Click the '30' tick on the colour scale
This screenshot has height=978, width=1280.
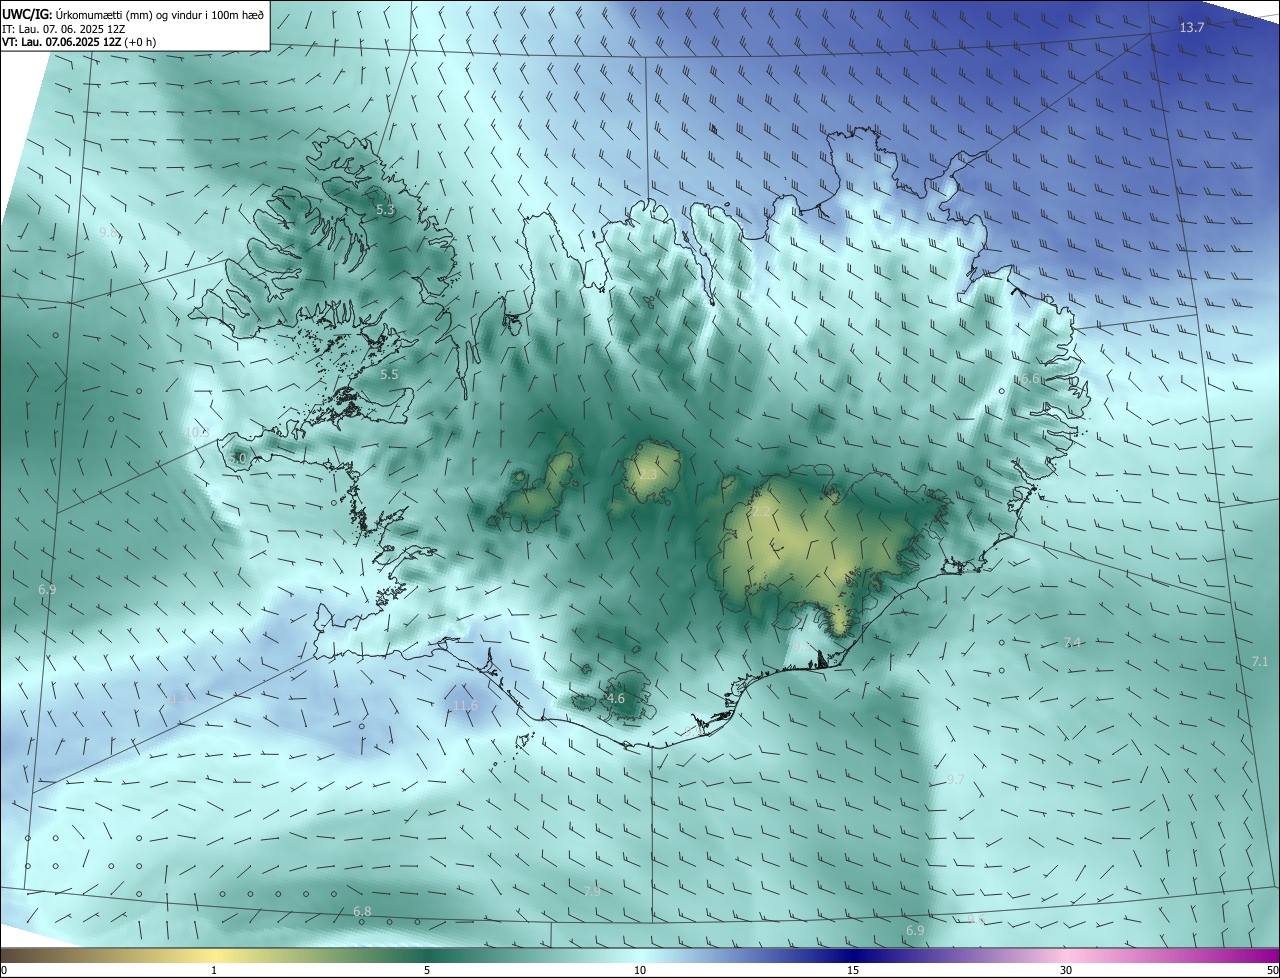pyautogui.click(x=1066, y=970)
